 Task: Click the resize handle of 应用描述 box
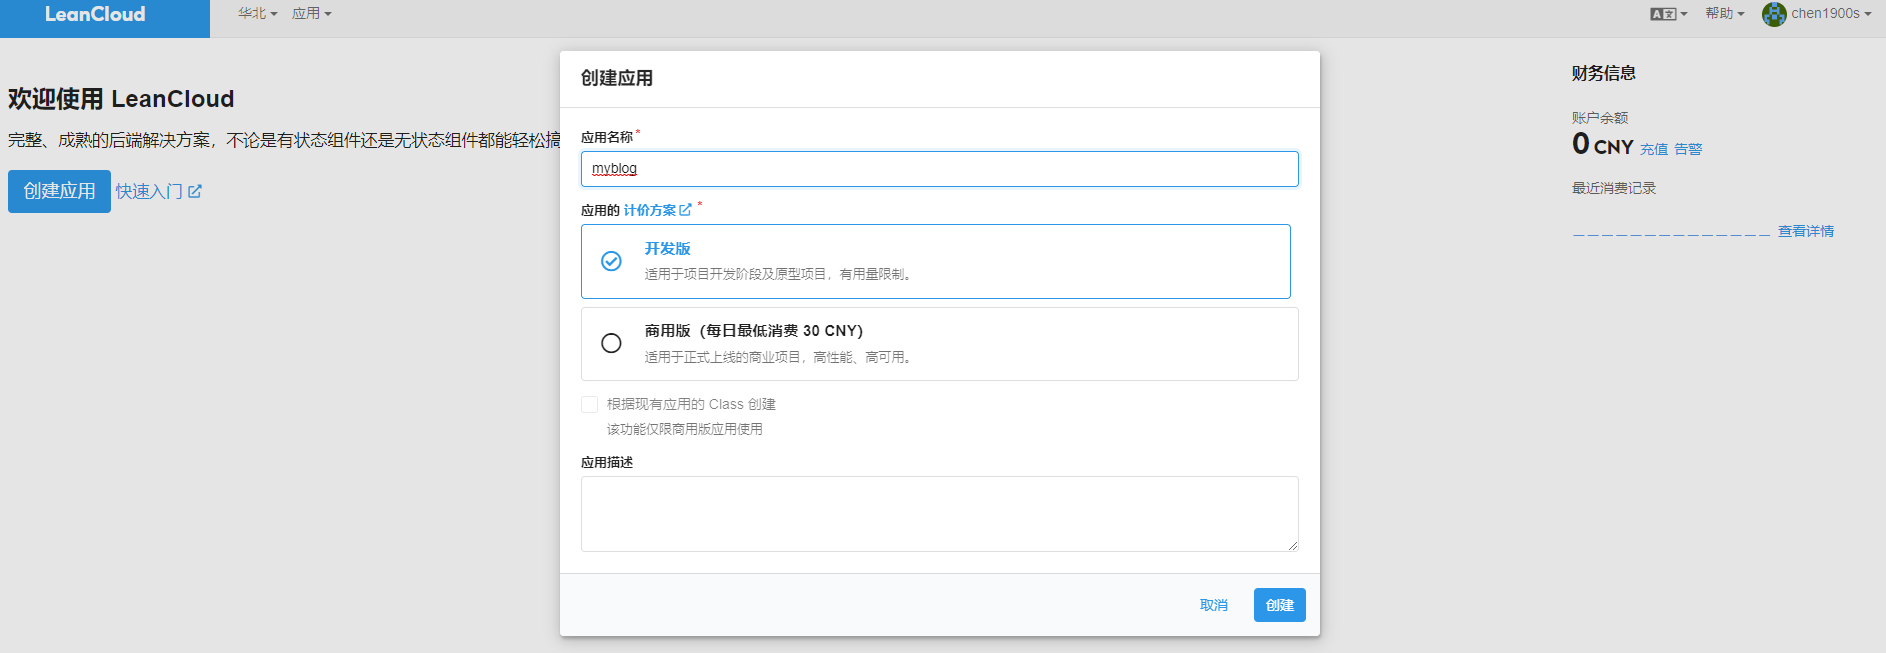(x=1292, y=545)
